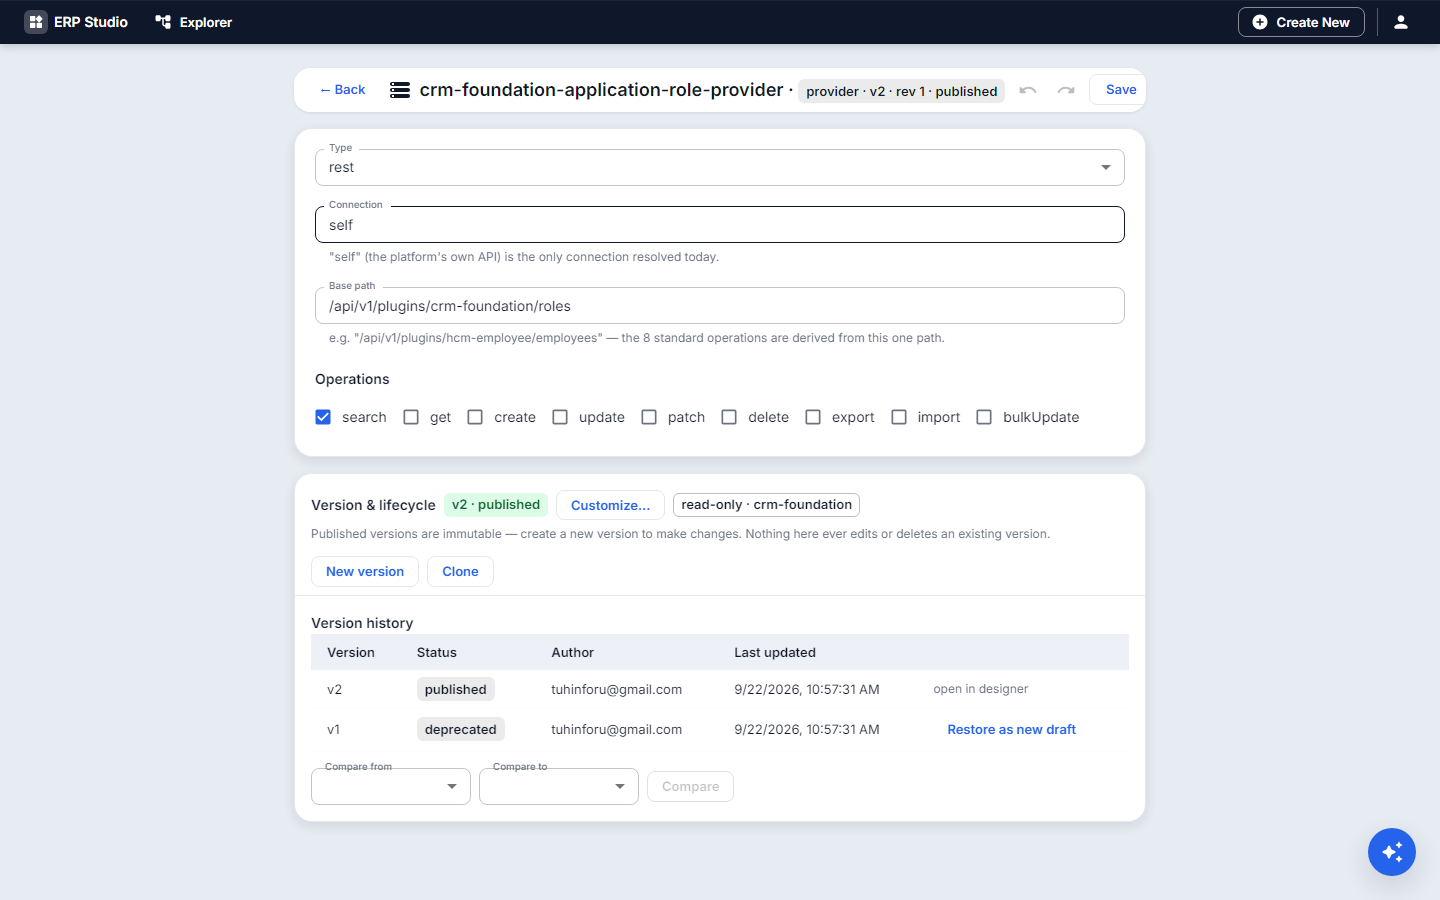Enable the update operation checkbox
This screenshot has width=1440, height=900.
pos(560,417)
